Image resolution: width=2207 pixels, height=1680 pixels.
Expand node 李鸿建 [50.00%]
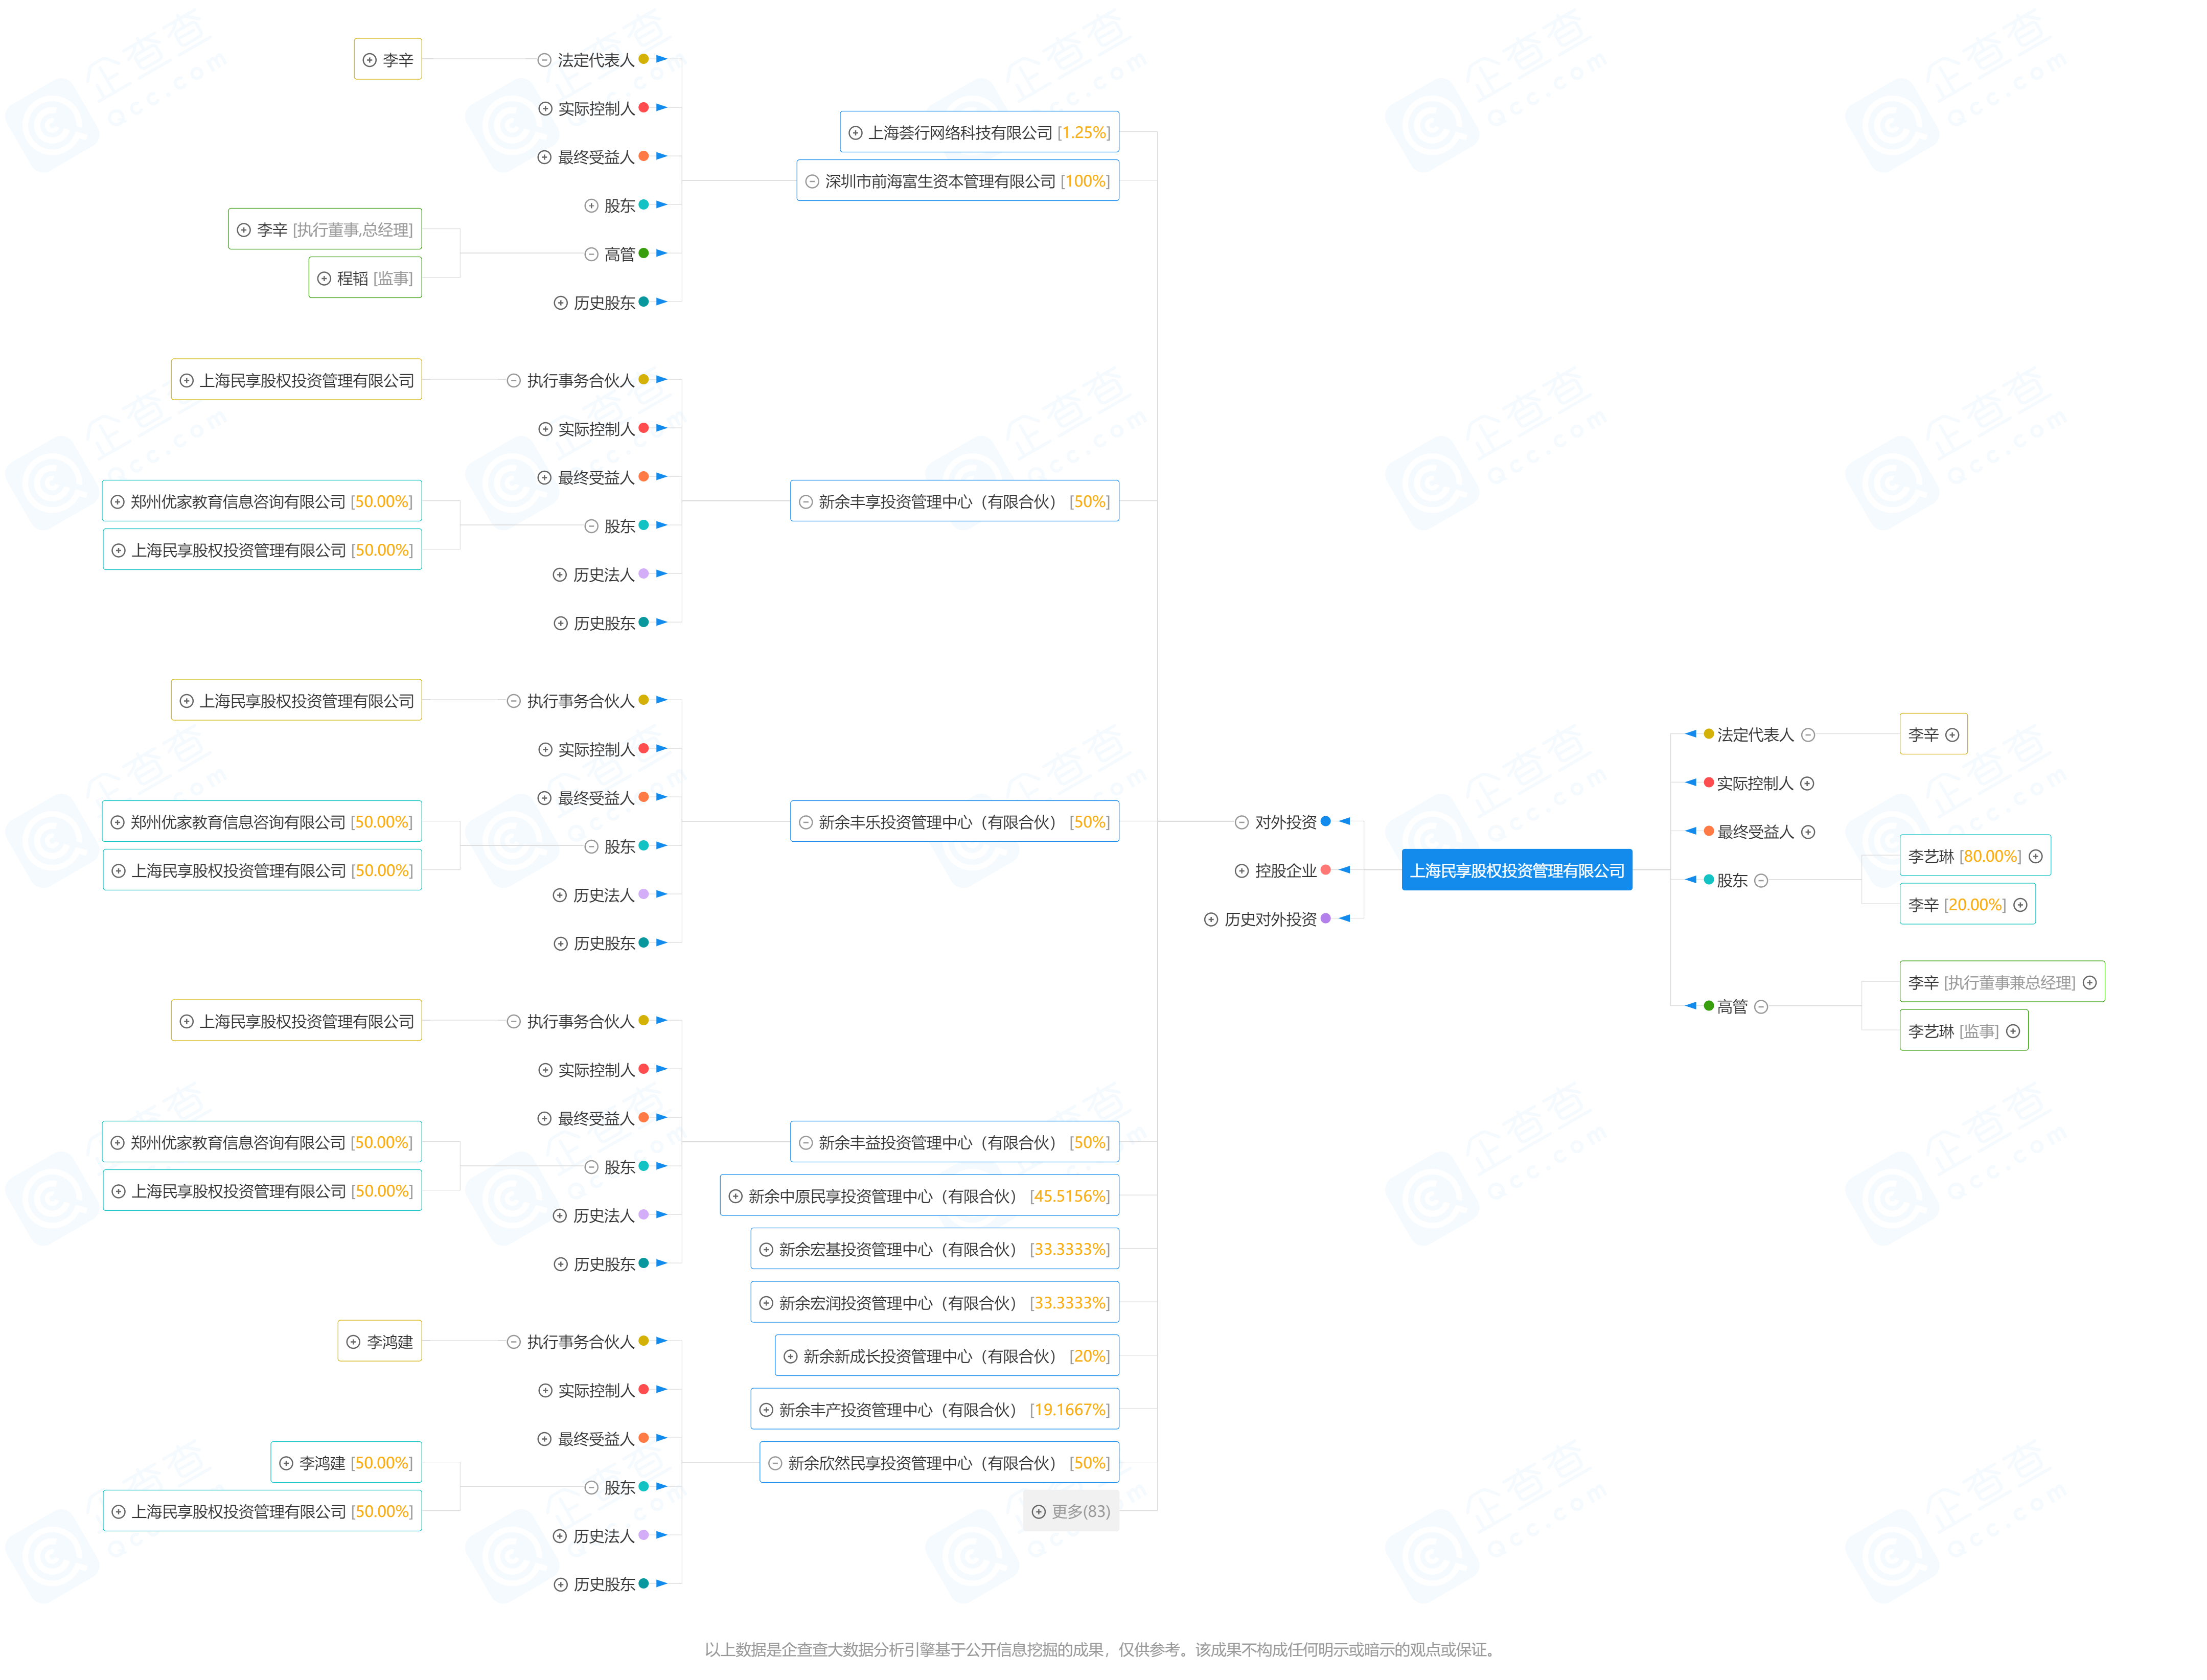(286, 1463)
